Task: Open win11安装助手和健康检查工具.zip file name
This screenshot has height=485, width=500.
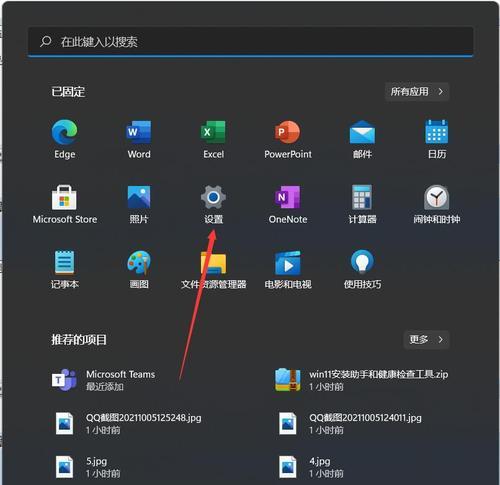Action: point(378,374)
